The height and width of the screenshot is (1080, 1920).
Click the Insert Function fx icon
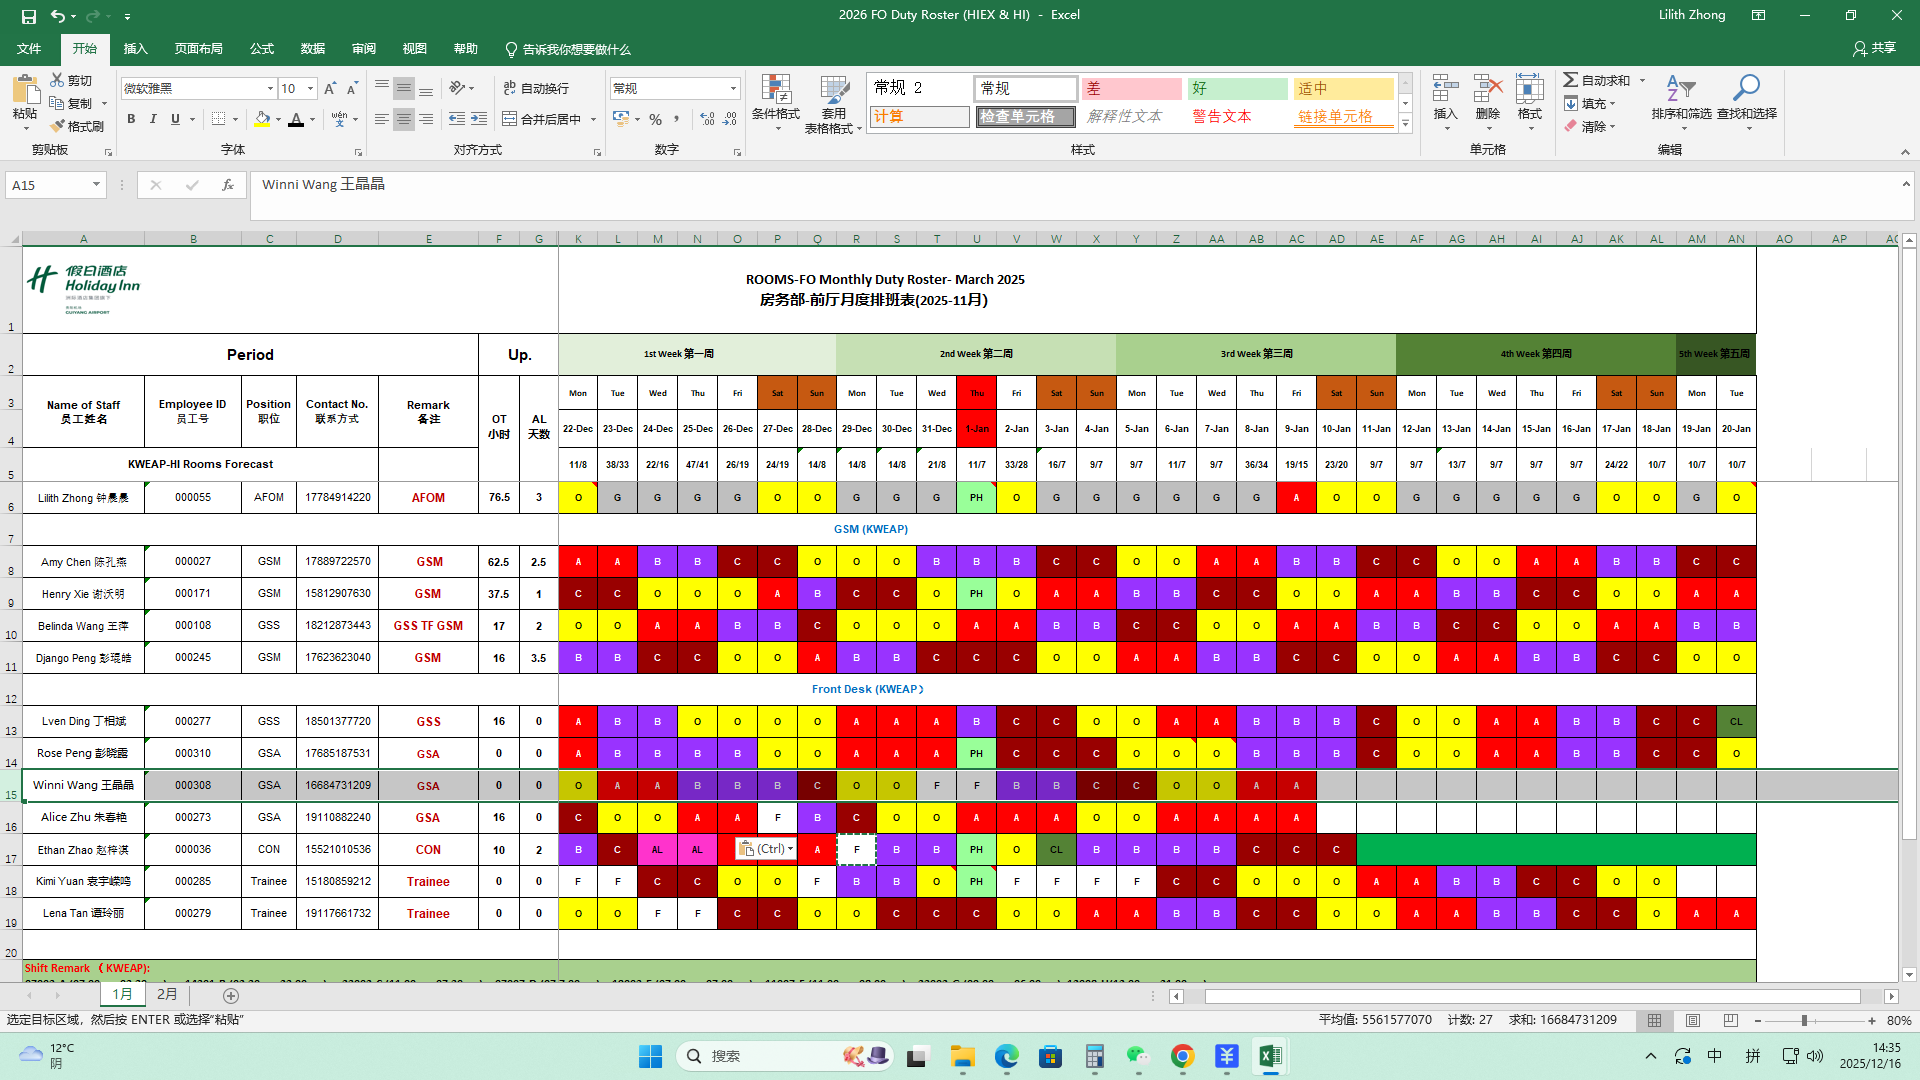(x=228, y=185)
